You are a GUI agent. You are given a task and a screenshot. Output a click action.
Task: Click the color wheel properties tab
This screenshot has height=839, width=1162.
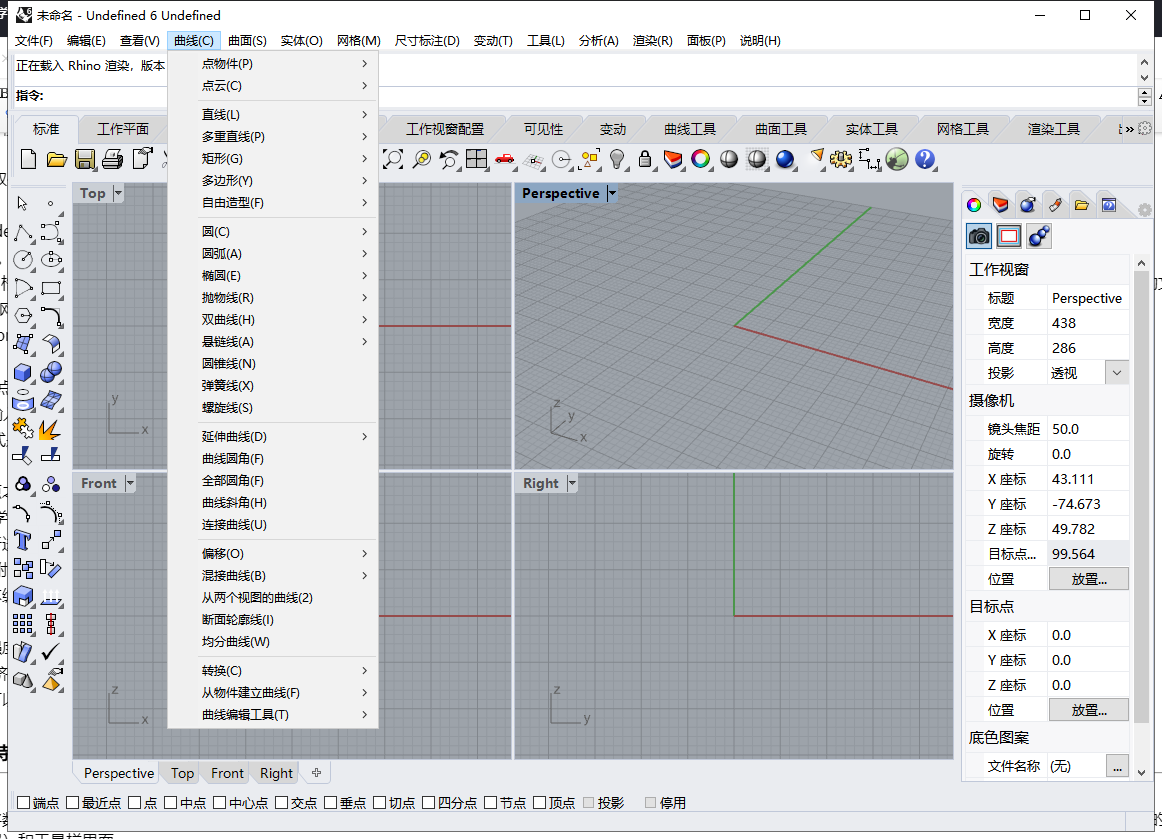(974, 205)
